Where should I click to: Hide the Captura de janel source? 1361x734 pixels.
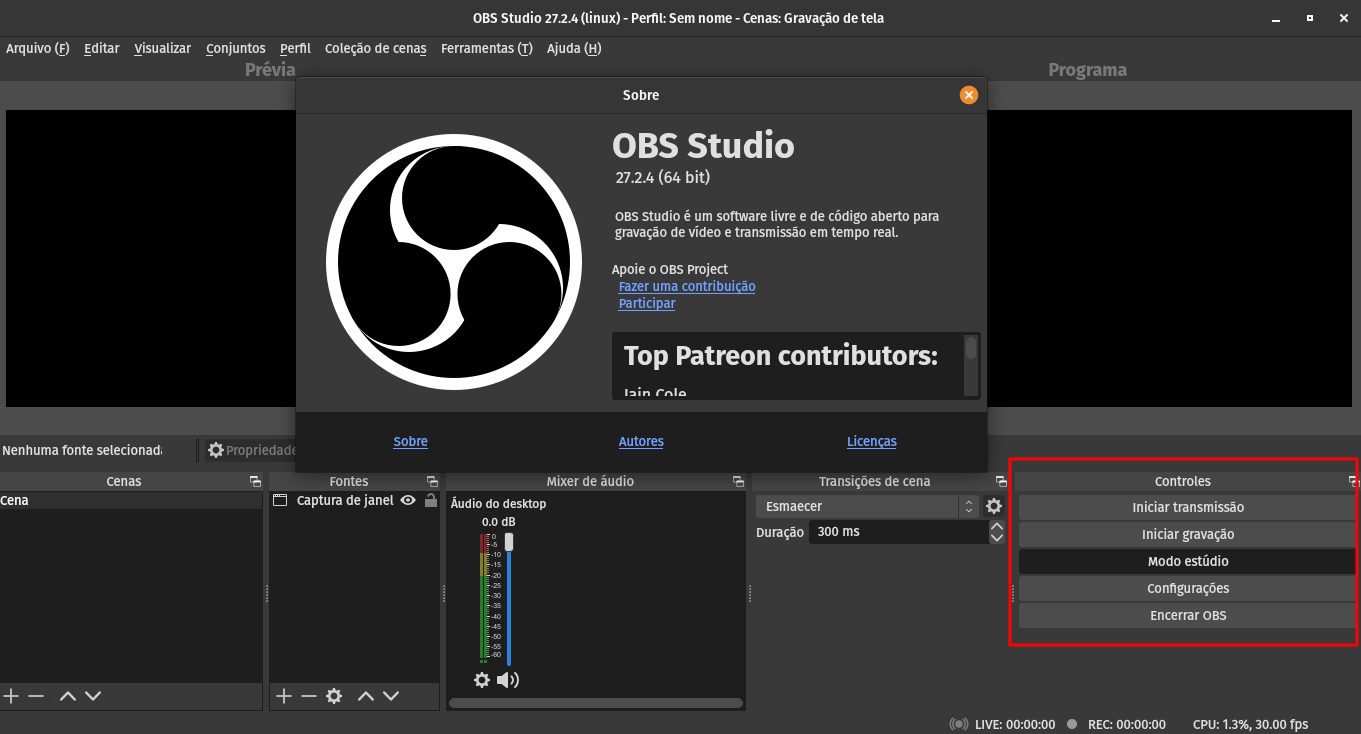click(x=409, y=500)
